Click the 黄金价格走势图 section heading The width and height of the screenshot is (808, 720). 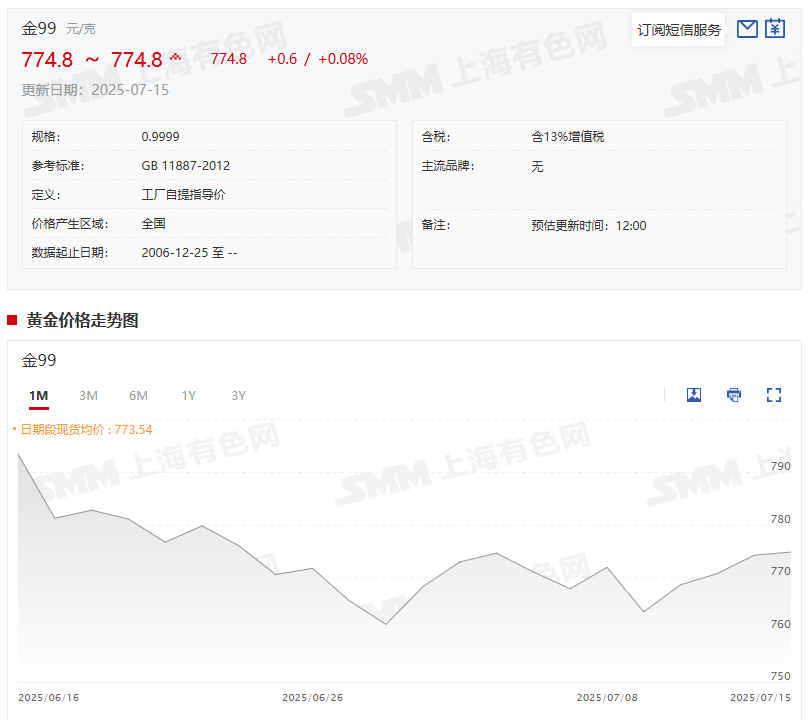[82, 320]
